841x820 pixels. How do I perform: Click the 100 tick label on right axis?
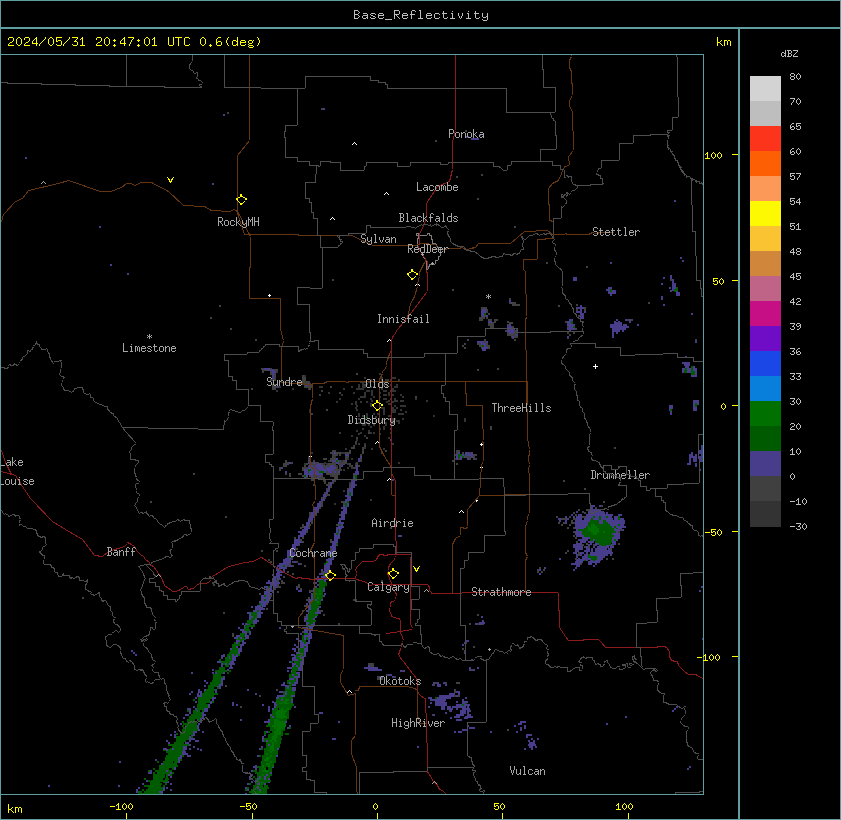(713, 156)
